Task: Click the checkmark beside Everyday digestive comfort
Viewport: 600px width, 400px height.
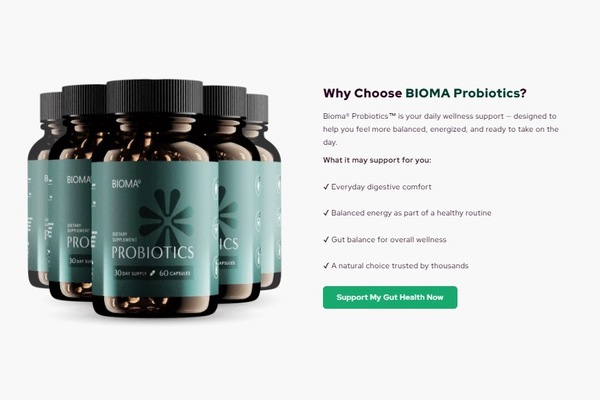Action: (326, 187)
